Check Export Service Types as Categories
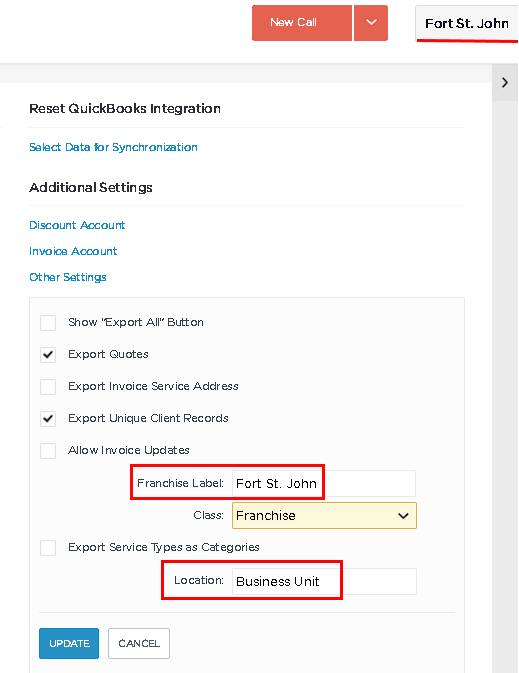This screenshot has height=673, width=519. pyautogui.click(x=48, y=548)
